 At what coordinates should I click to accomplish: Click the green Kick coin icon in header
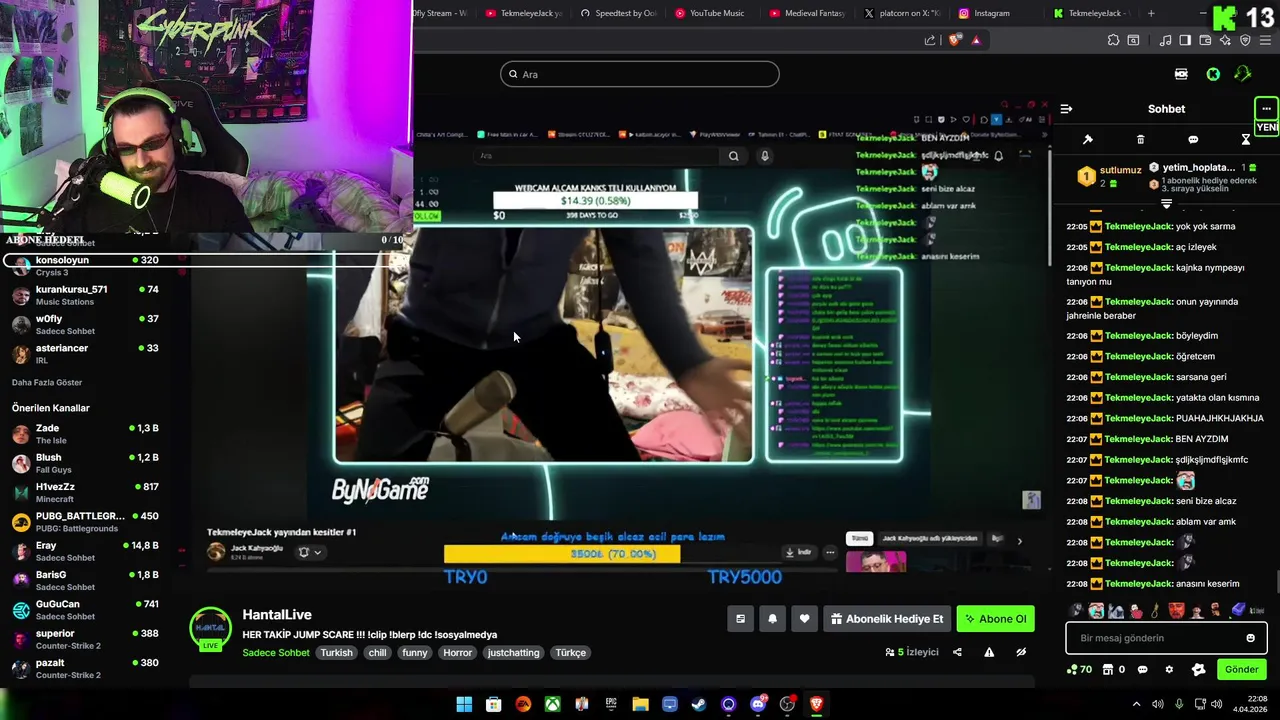tap(1213, 74)
